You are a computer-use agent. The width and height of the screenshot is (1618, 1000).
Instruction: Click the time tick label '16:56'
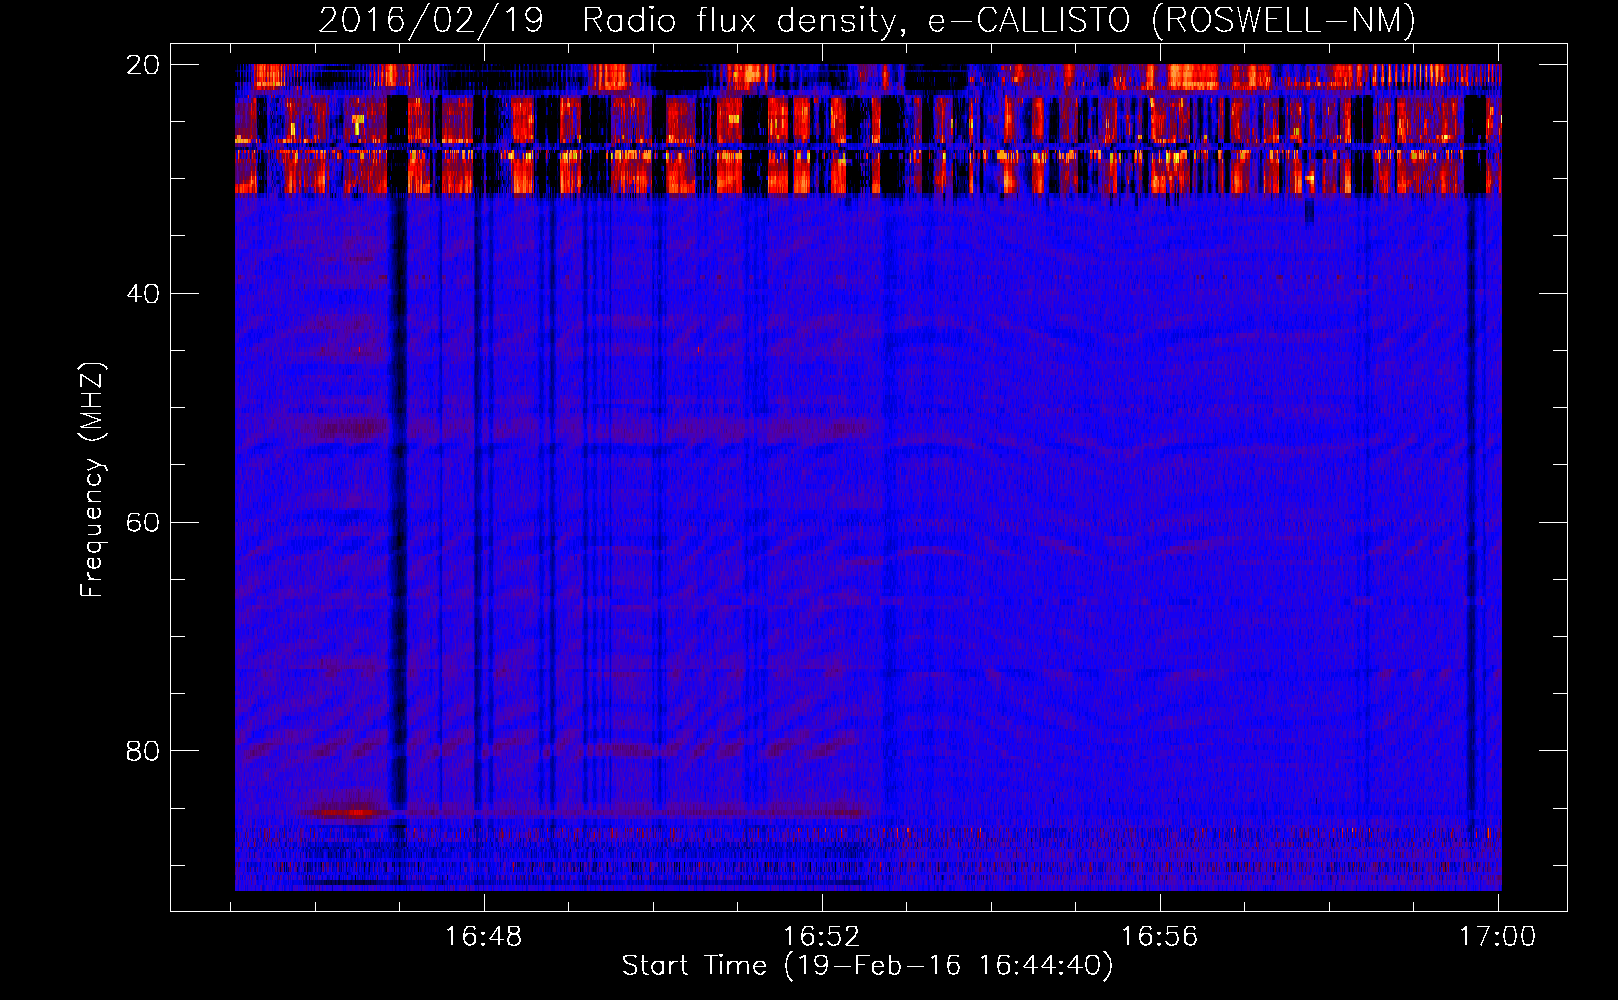click(x=1159, y=937)
